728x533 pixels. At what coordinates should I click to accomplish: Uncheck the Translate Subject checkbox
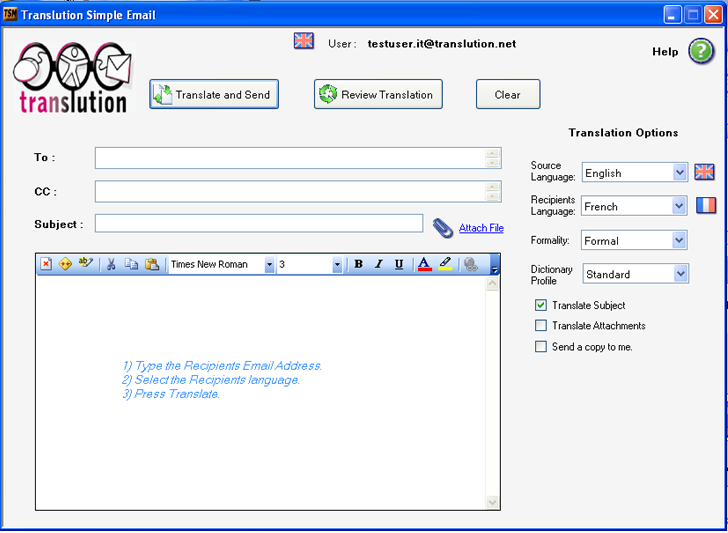[x=540, y=305]
